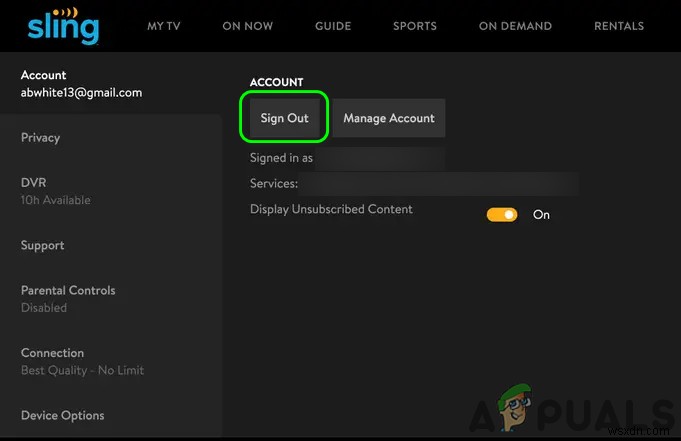Click the Sign Out button
Screen dimensions: 681x441
pos(285,118)
